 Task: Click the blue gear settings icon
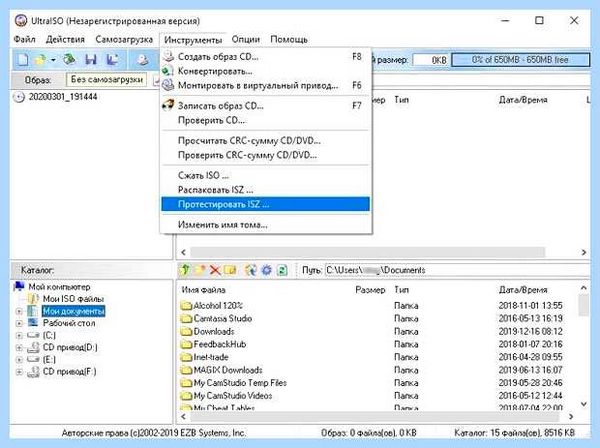266,270
